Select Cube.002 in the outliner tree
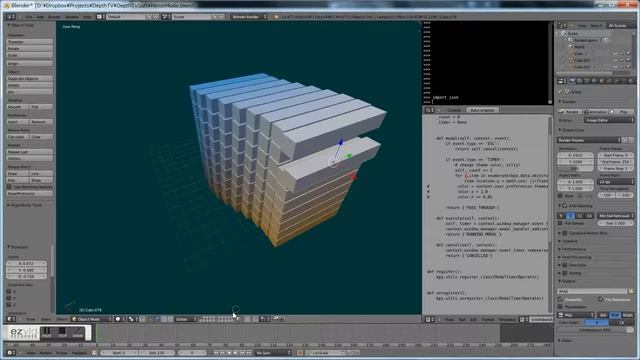 [582, 67]
